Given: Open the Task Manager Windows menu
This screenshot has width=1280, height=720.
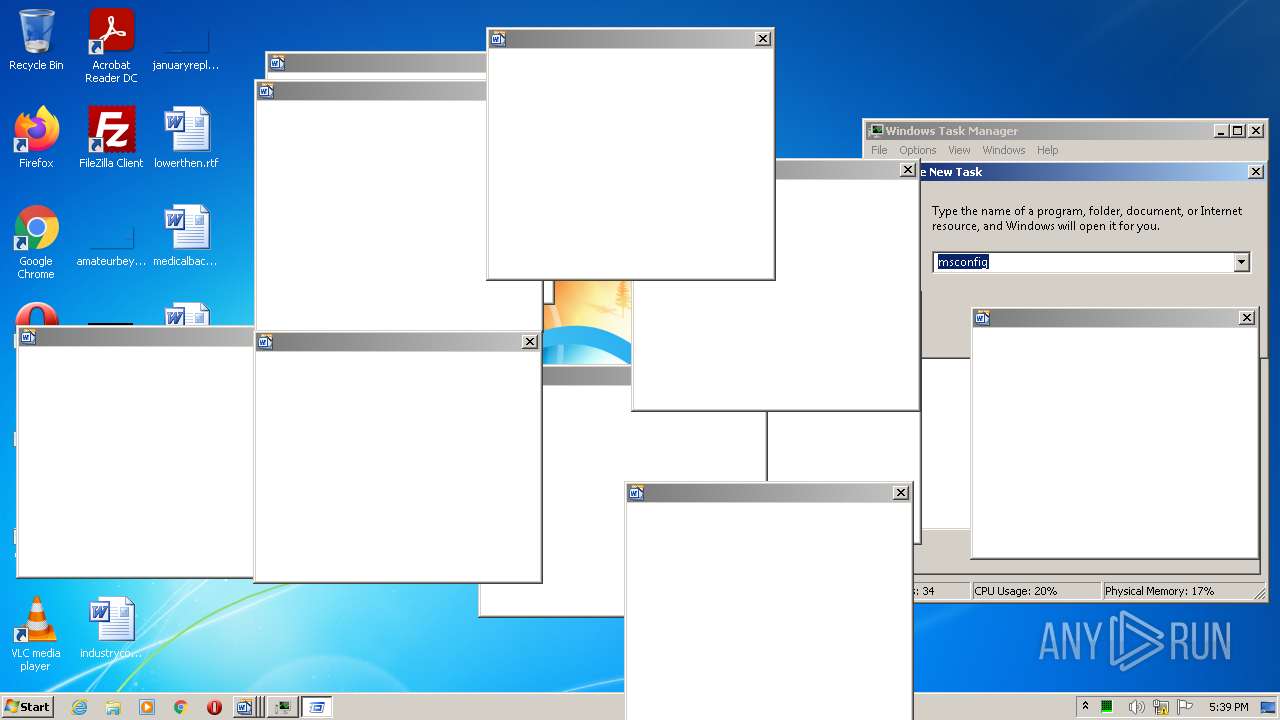Looking at the screenshot, I should (1003, 150).
